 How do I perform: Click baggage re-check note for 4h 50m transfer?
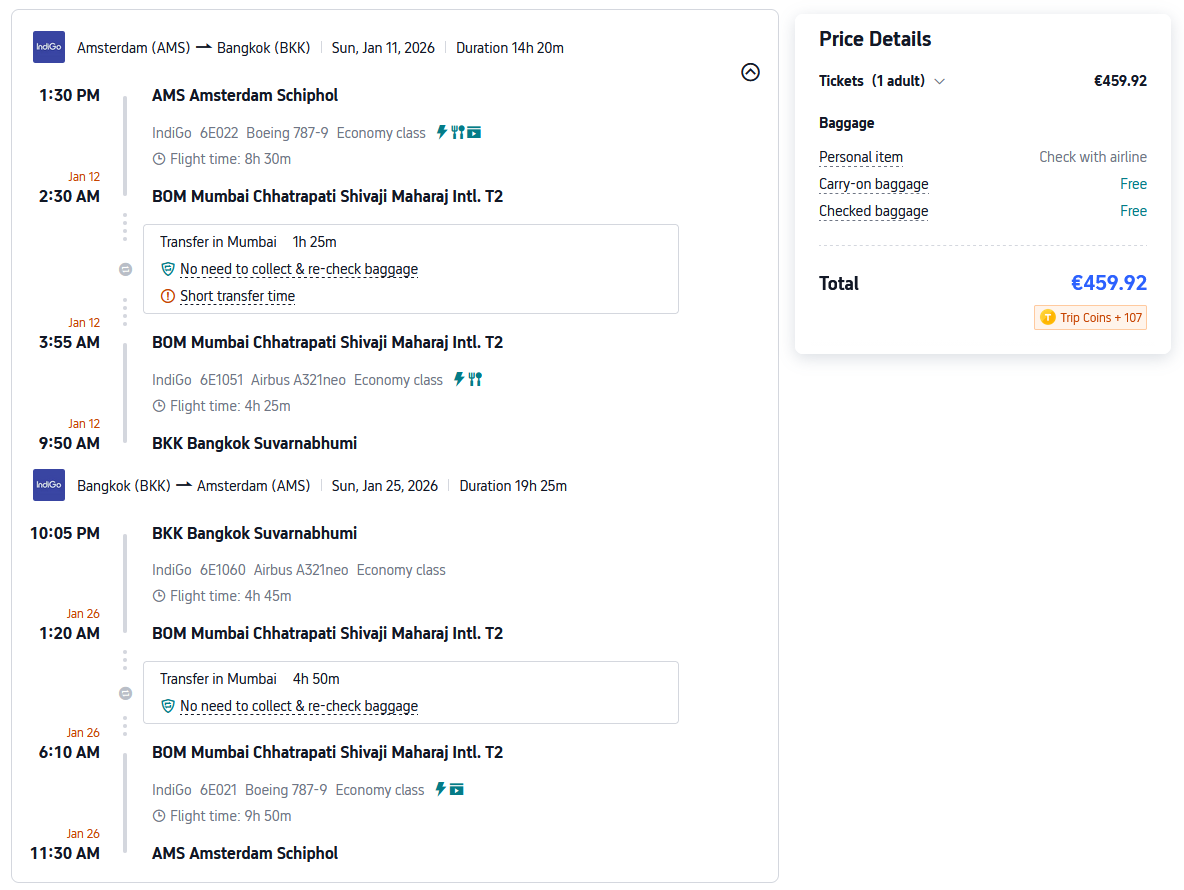tap(298, 706)
